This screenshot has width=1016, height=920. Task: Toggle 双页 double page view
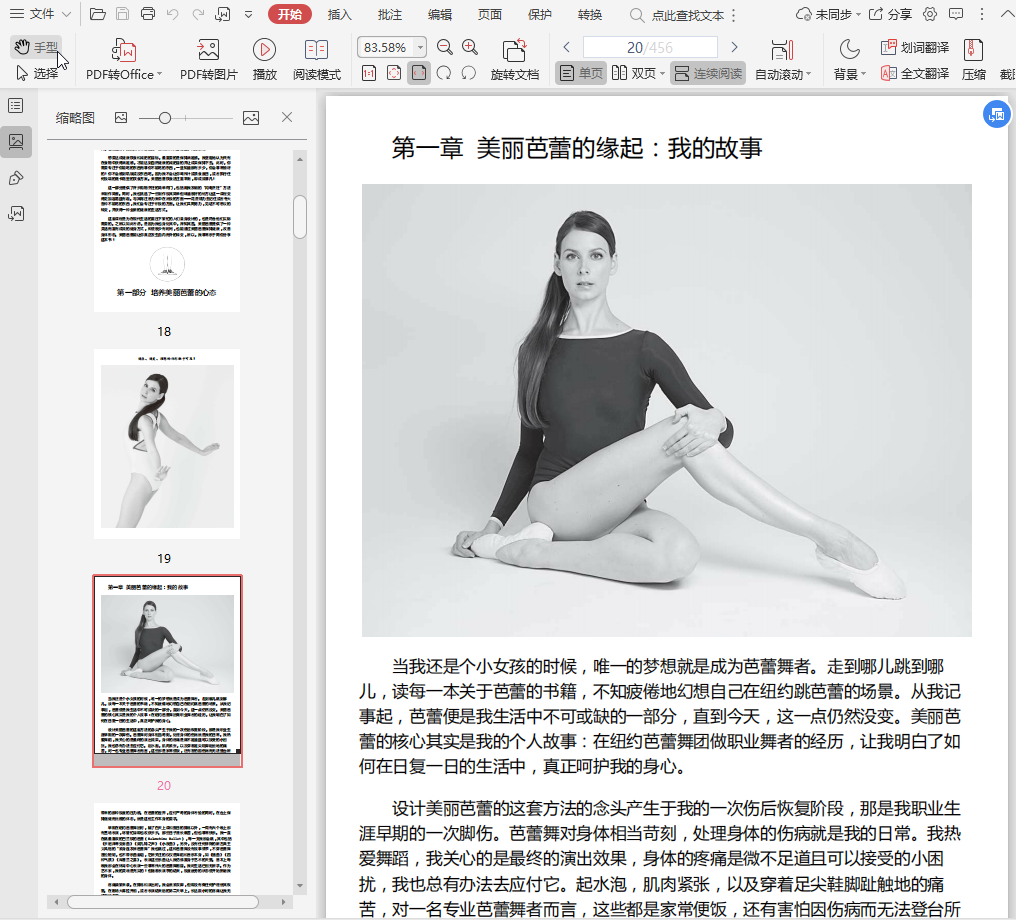pos(634,73)
